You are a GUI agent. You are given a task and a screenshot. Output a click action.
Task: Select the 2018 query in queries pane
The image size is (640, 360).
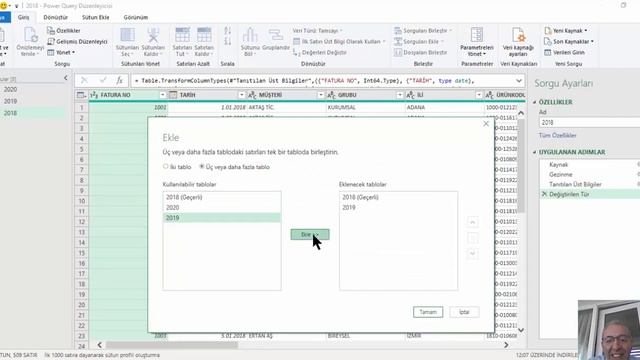tap(33, 113)
